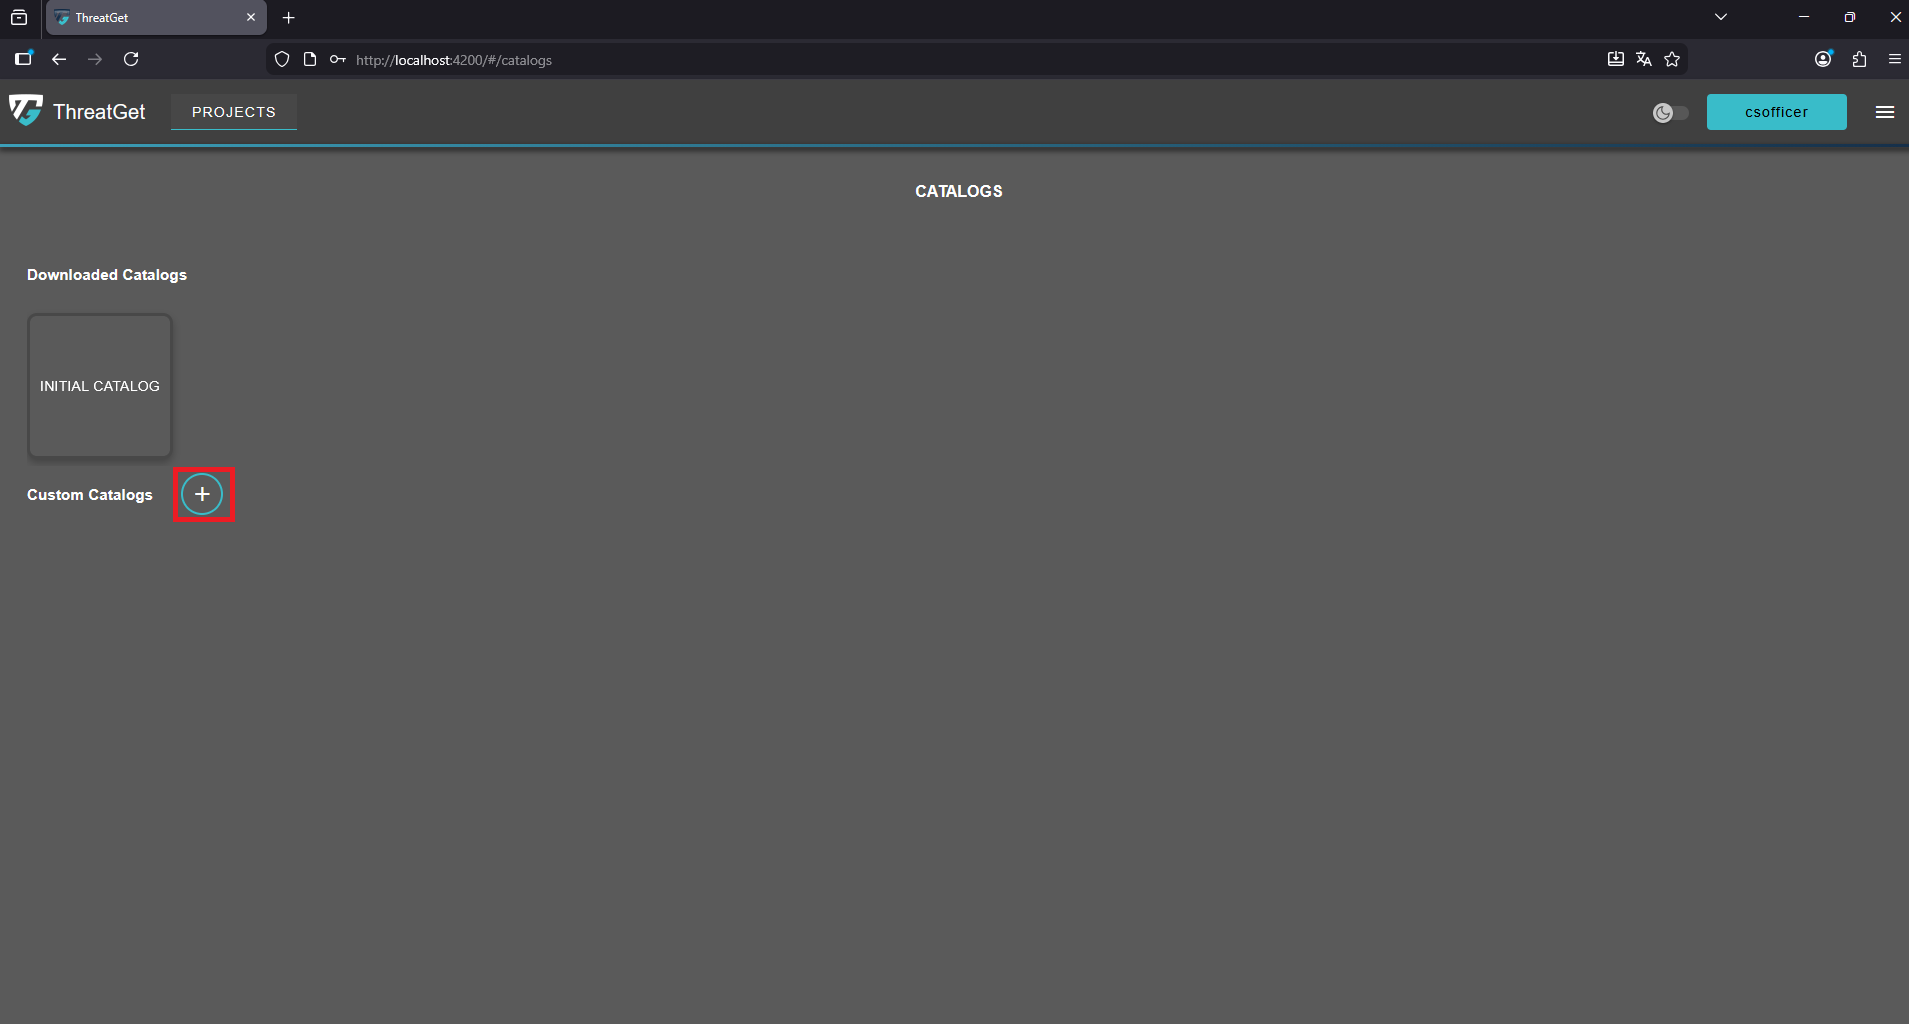
Task: Open the Firefox account icon
Action: point(1823,60)
